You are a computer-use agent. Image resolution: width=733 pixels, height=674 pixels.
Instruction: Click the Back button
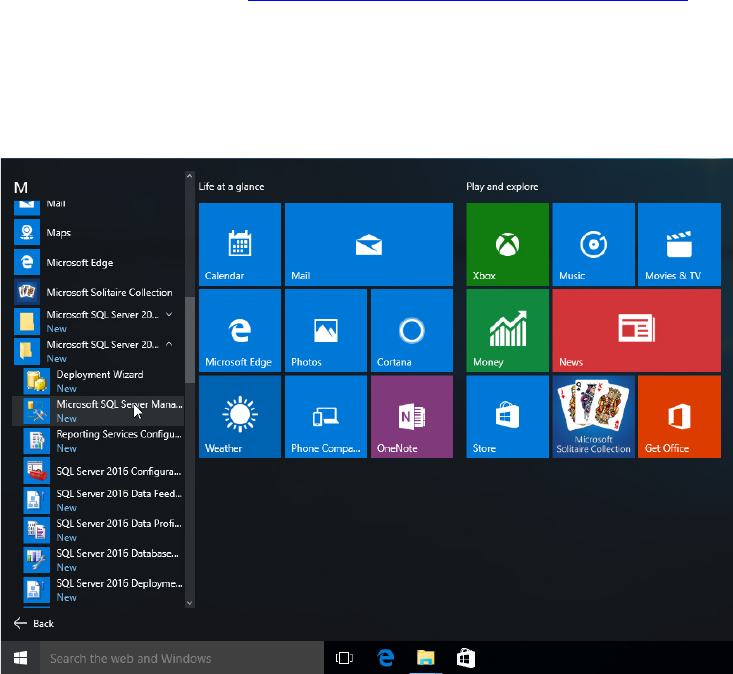pos(34,623)
